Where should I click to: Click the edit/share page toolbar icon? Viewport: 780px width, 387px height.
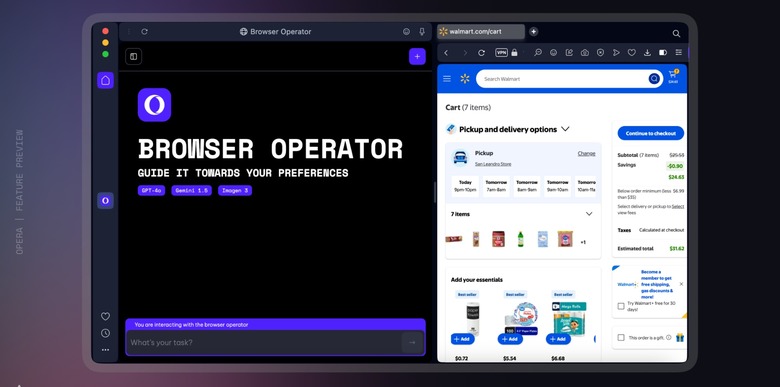point(569,52)
